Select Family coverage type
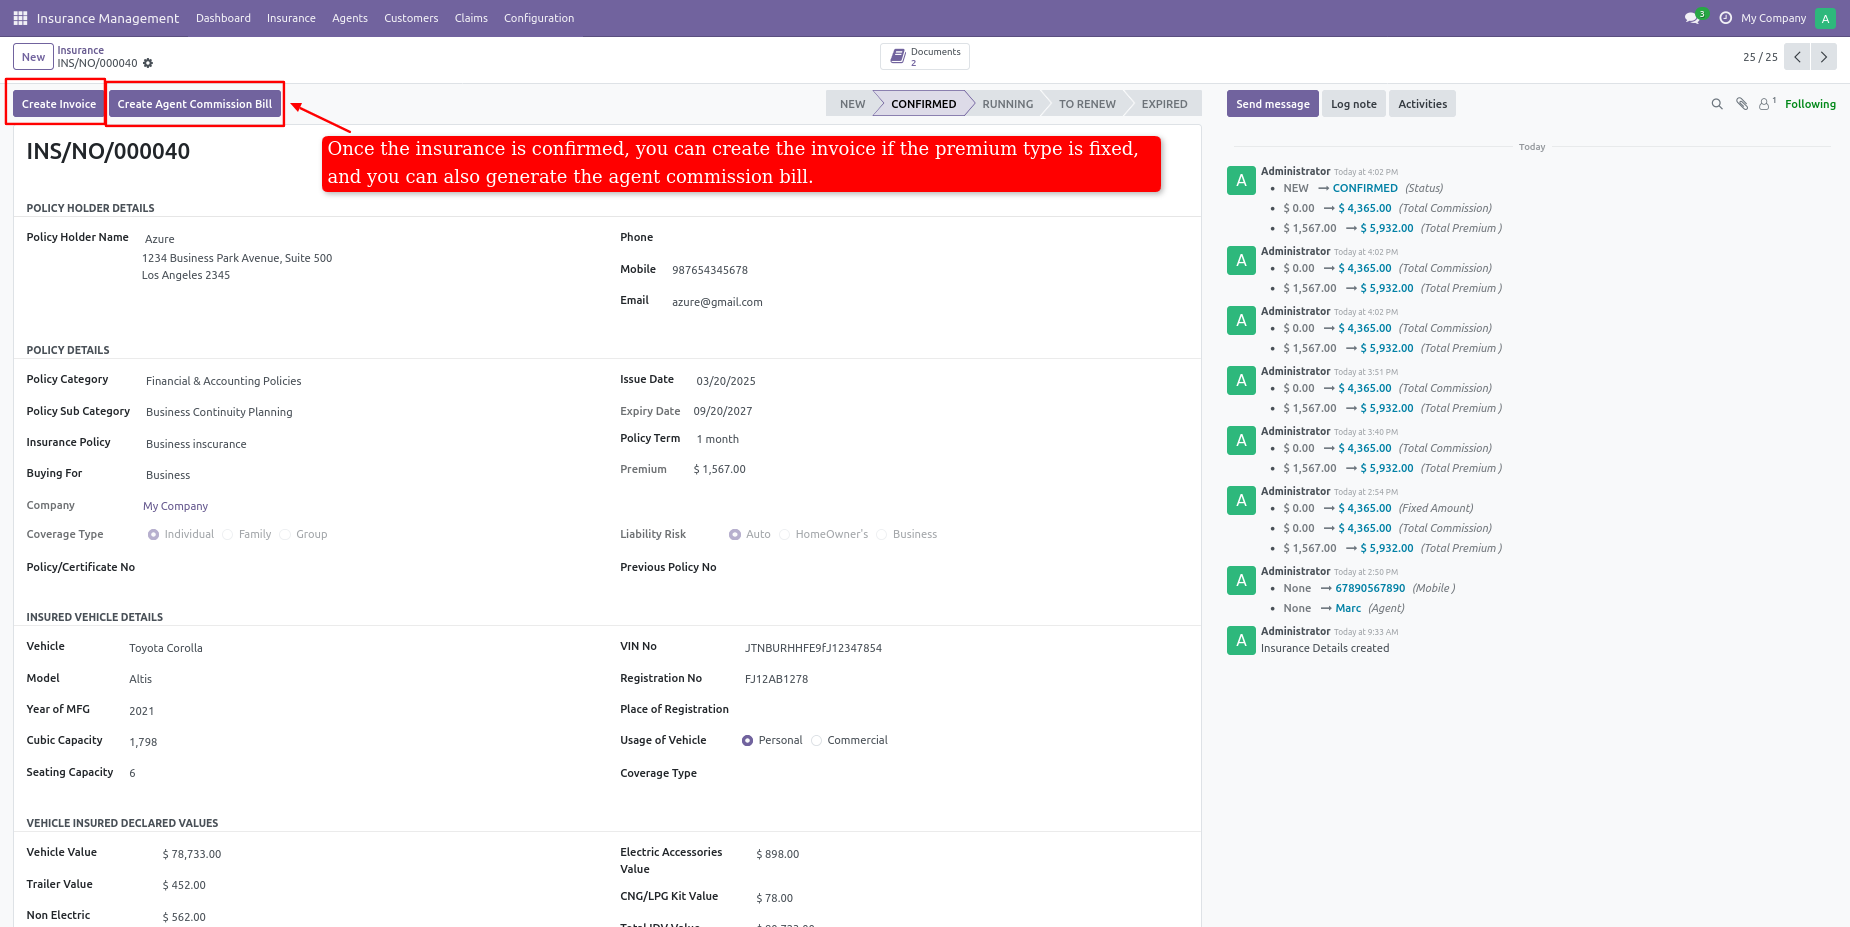The image size is (1850, 927). 227,534
